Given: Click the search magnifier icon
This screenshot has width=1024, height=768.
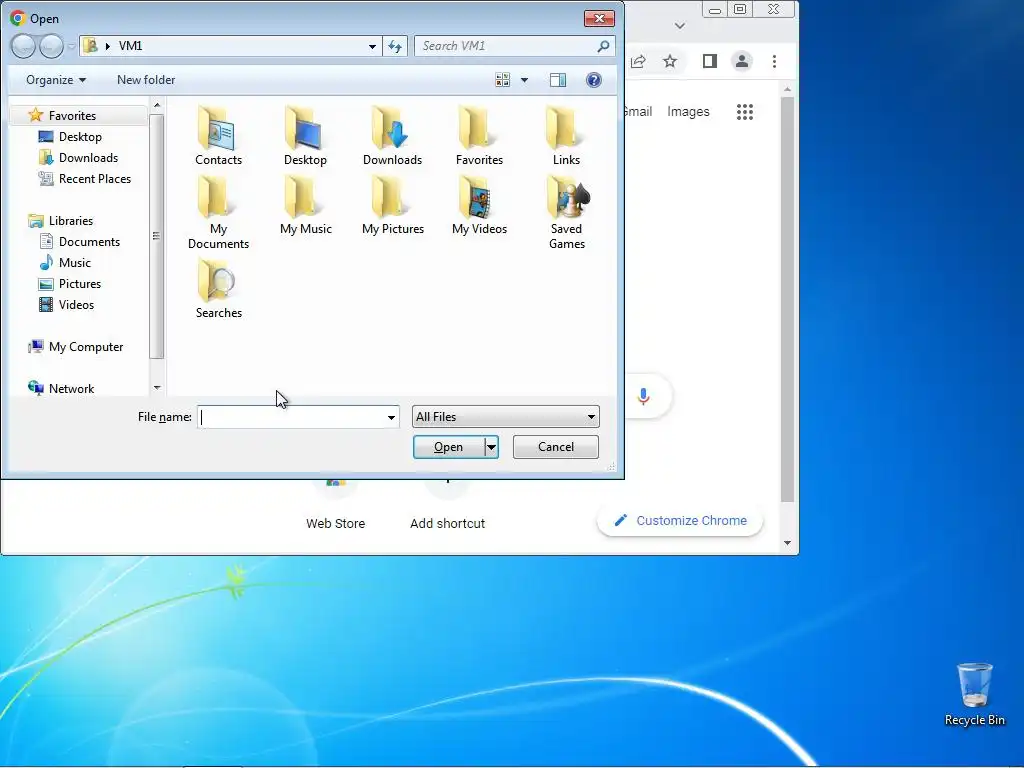Looking at the screenshot, I should pos(603,46).
